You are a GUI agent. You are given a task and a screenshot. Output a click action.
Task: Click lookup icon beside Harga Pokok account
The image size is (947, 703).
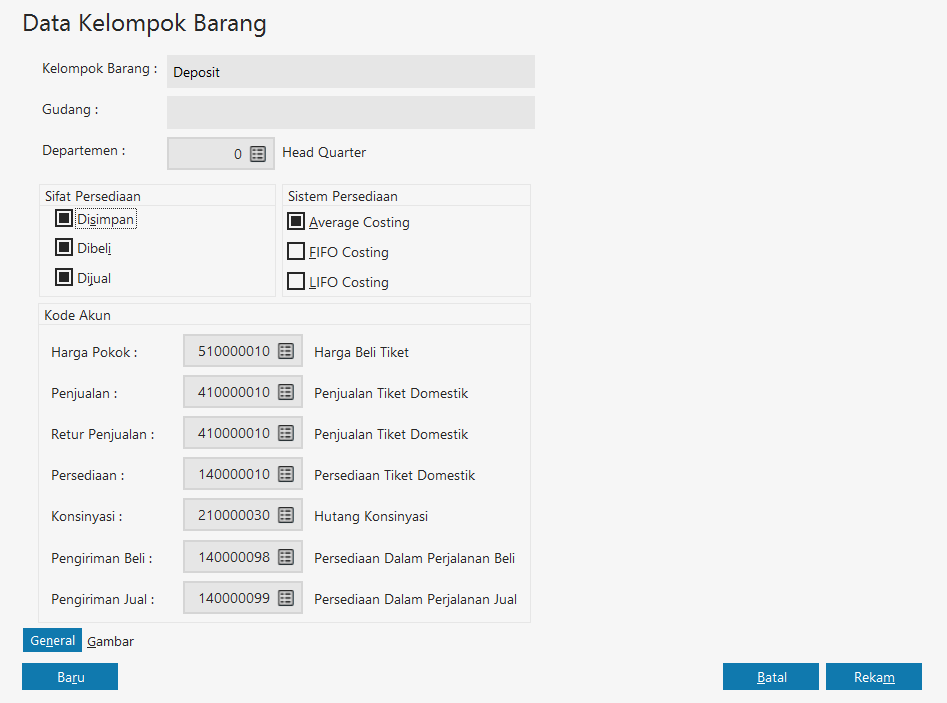(286, 351)
